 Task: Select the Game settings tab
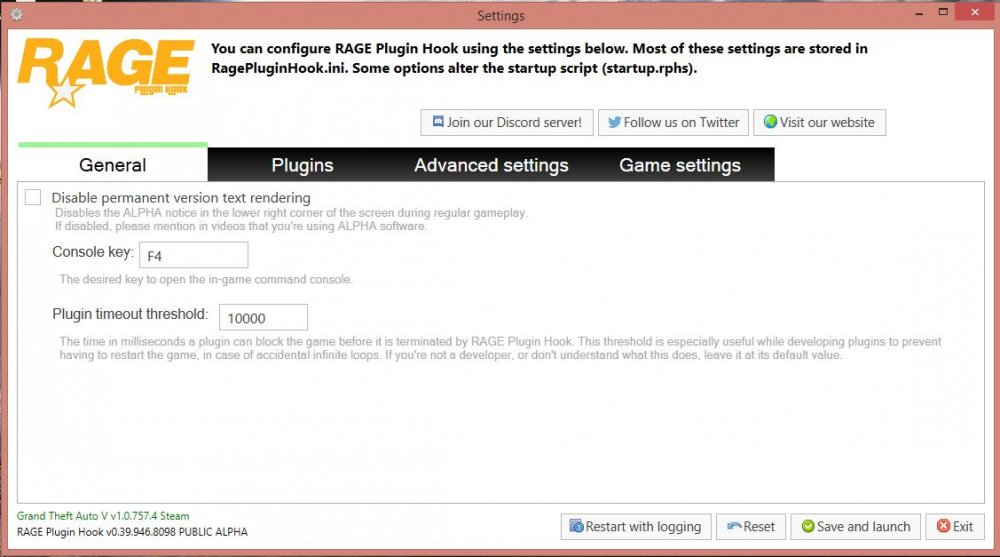(x=680, y=165)
